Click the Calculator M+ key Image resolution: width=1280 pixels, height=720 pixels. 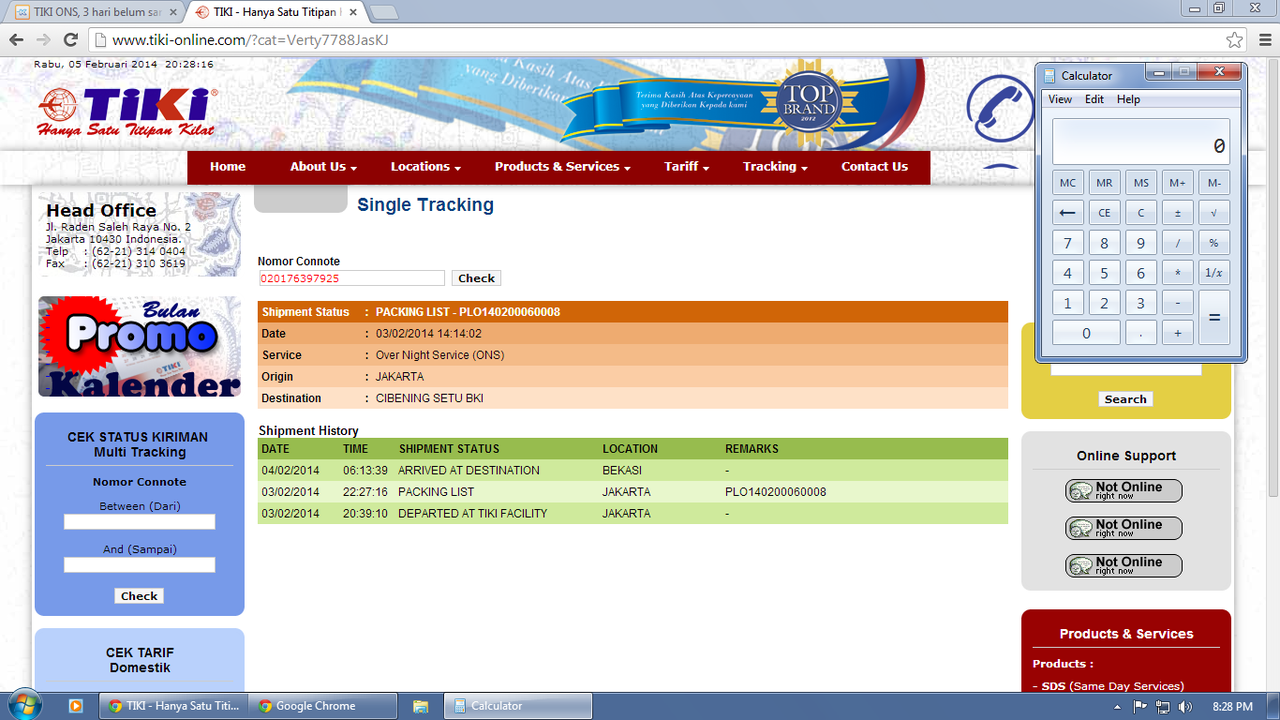coord(1177,183)
